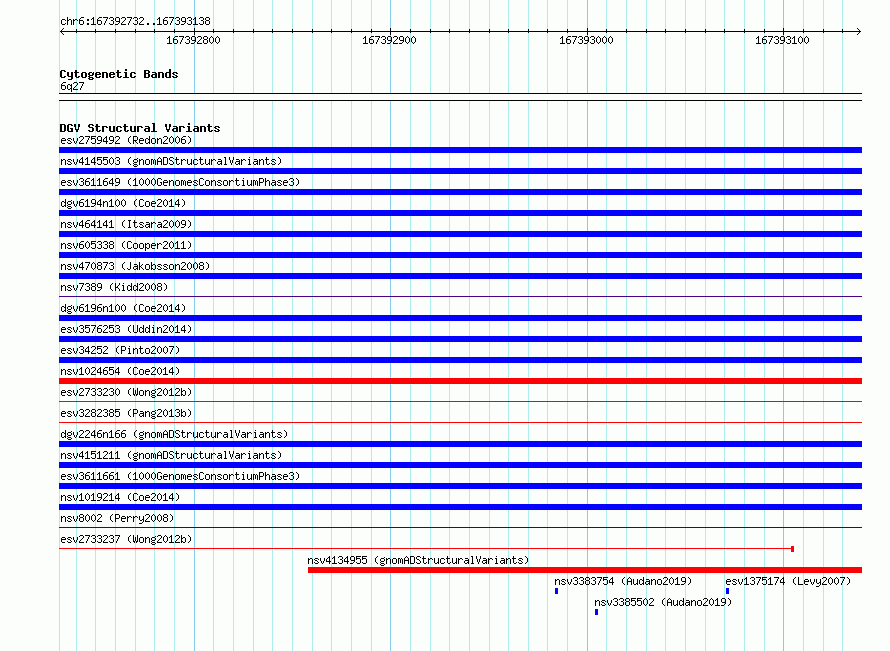
Task: Open the esv34252 (Pinto2007) label
Action: pyautogui.click(x=120, y=350)
